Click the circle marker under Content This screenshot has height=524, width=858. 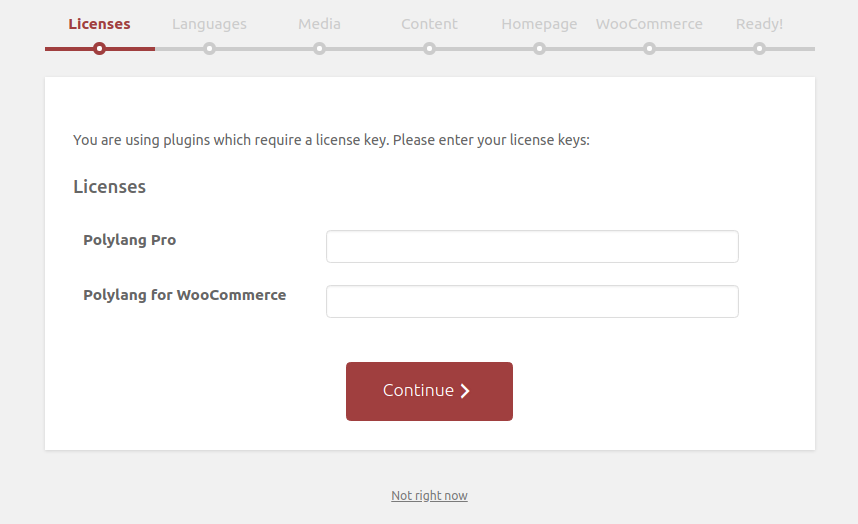click(429, 49)
